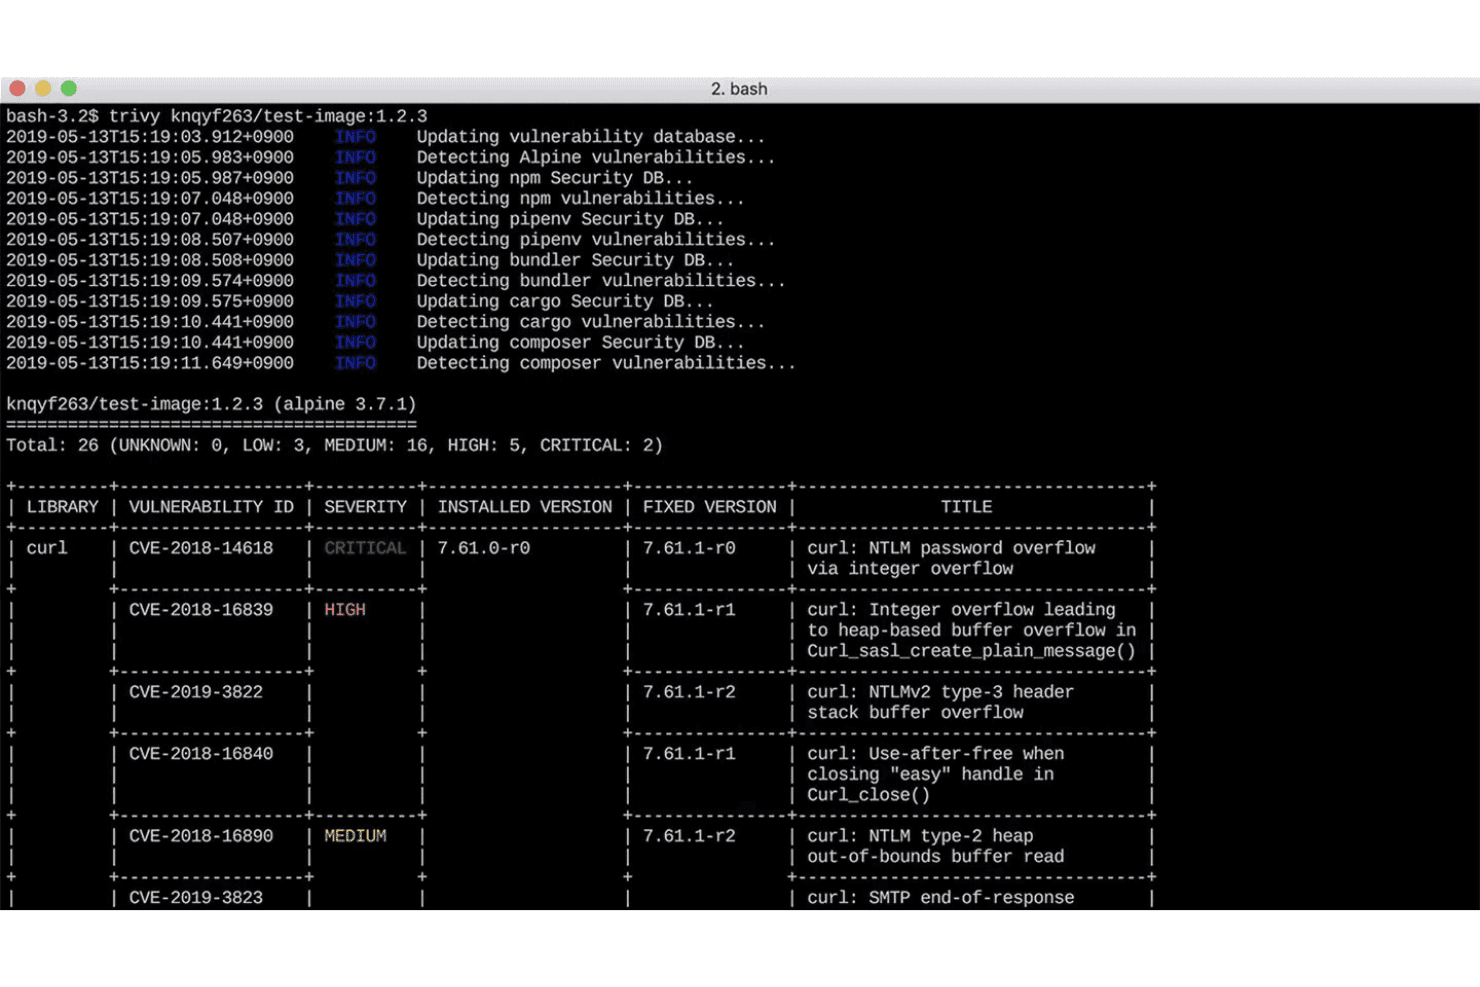Click the HIGH severity cell
The image size is (1480, 987).
tap(345, 610)
